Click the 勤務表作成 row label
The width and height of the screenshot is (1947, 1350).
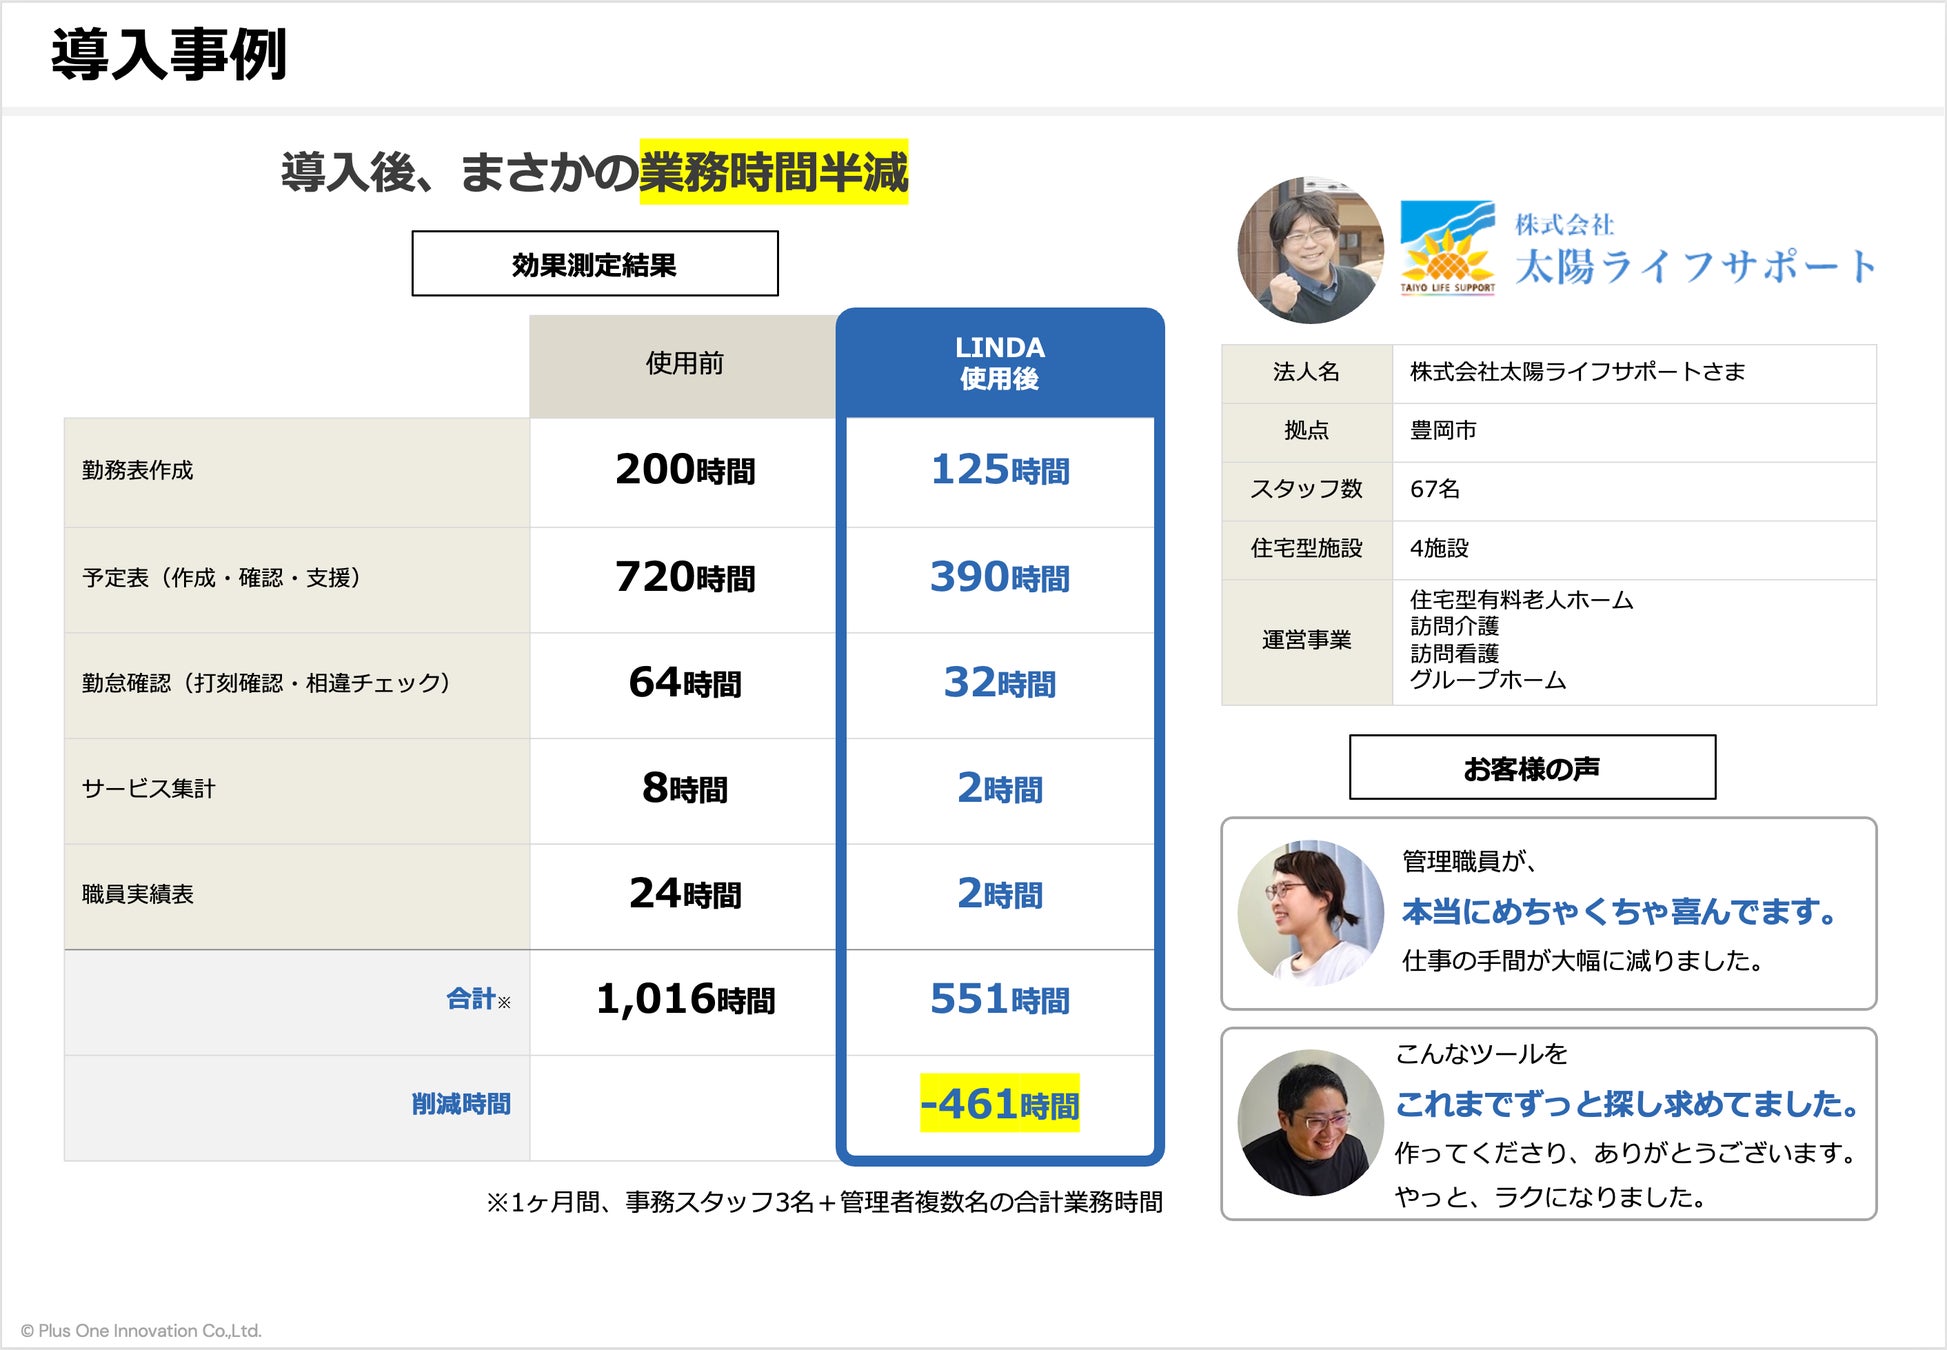point(138,470)
